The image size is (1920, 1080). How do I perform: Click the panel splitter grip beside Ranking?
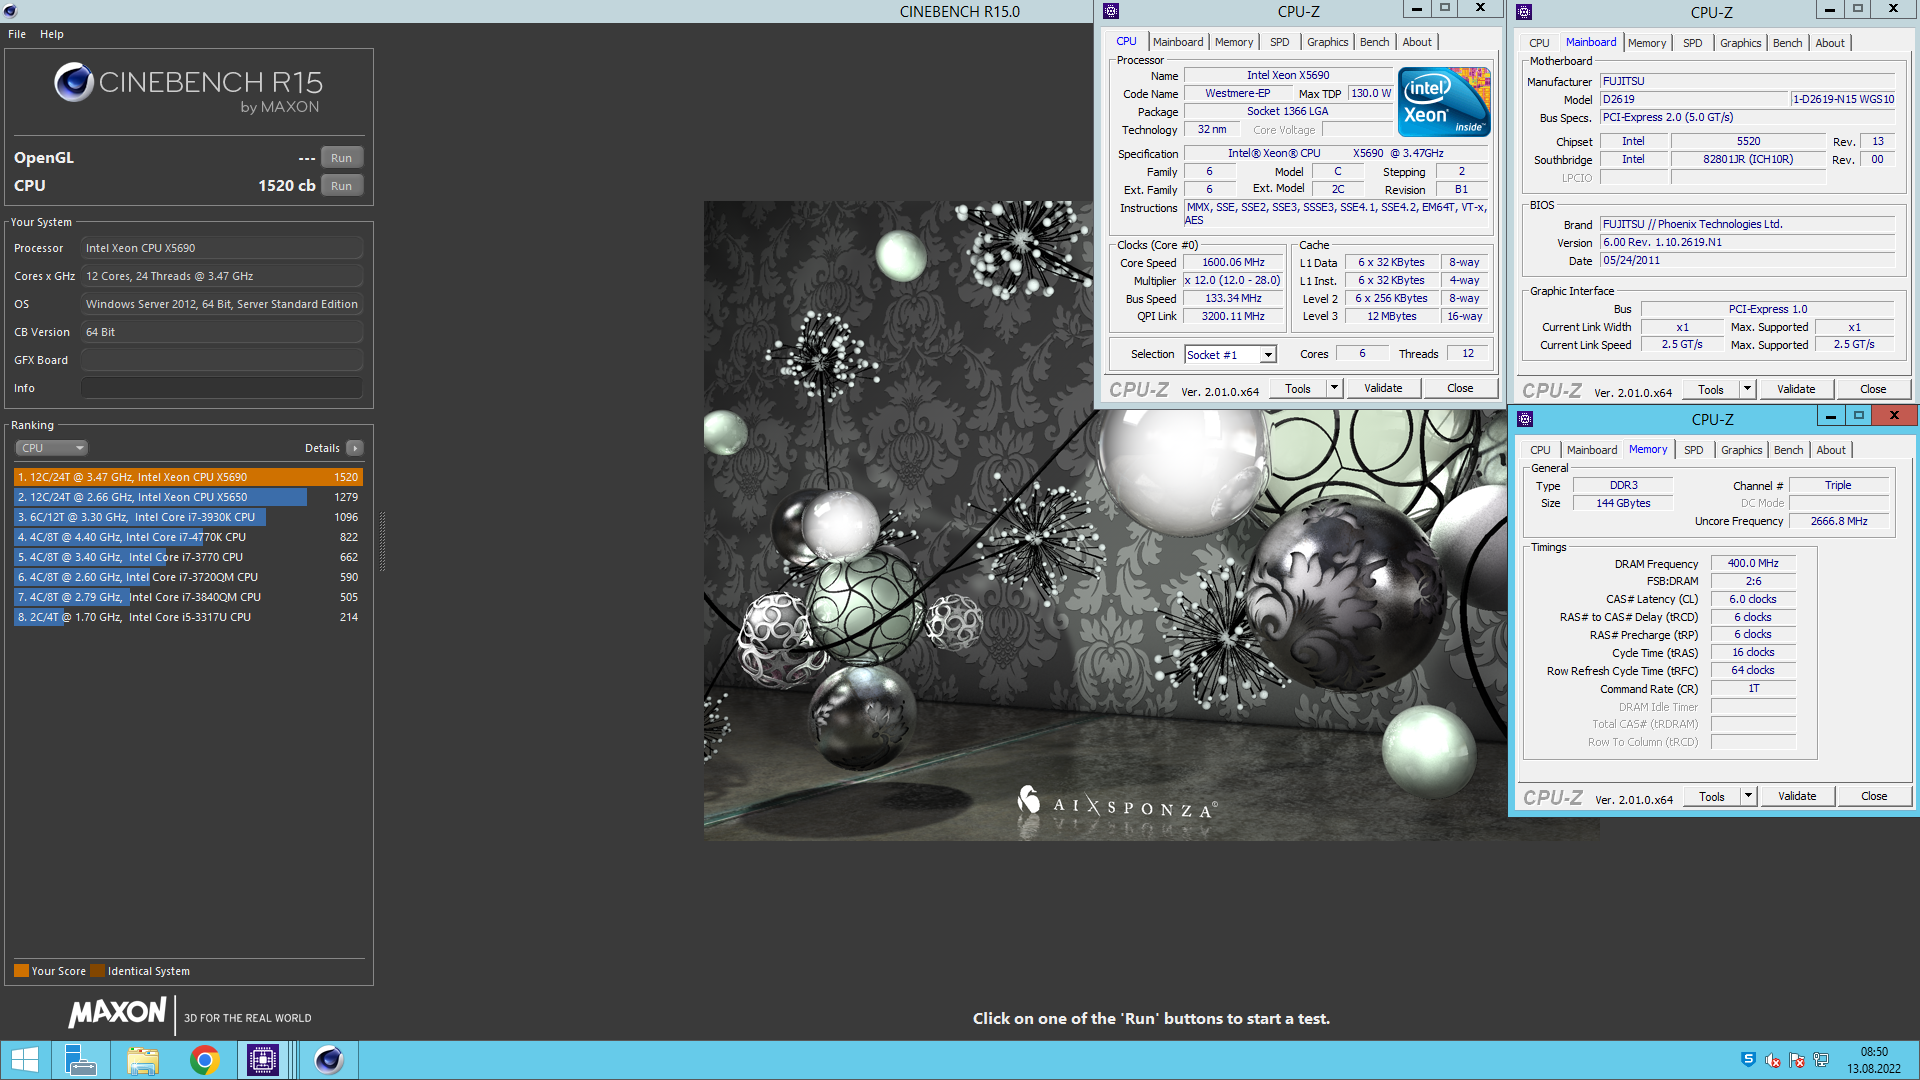pos(382,542)
